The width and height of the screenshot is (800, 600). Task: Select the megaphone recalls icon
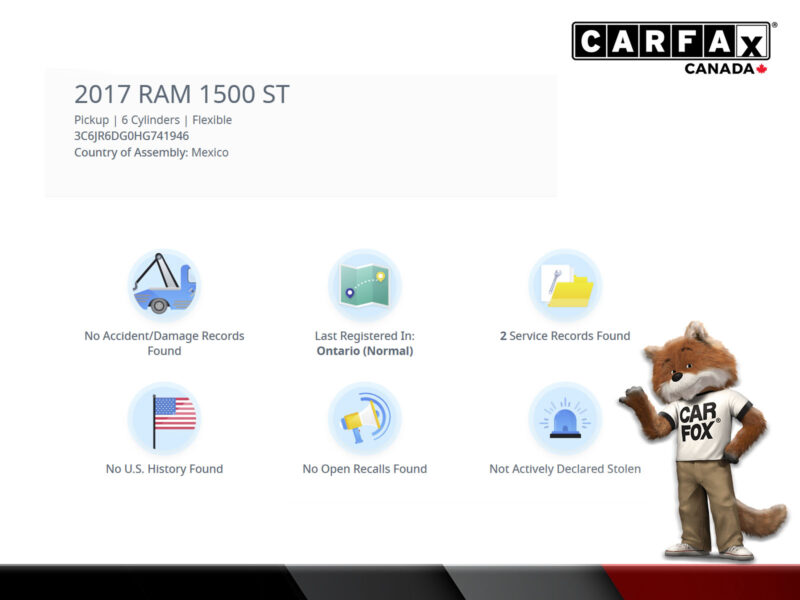point(365,418)
